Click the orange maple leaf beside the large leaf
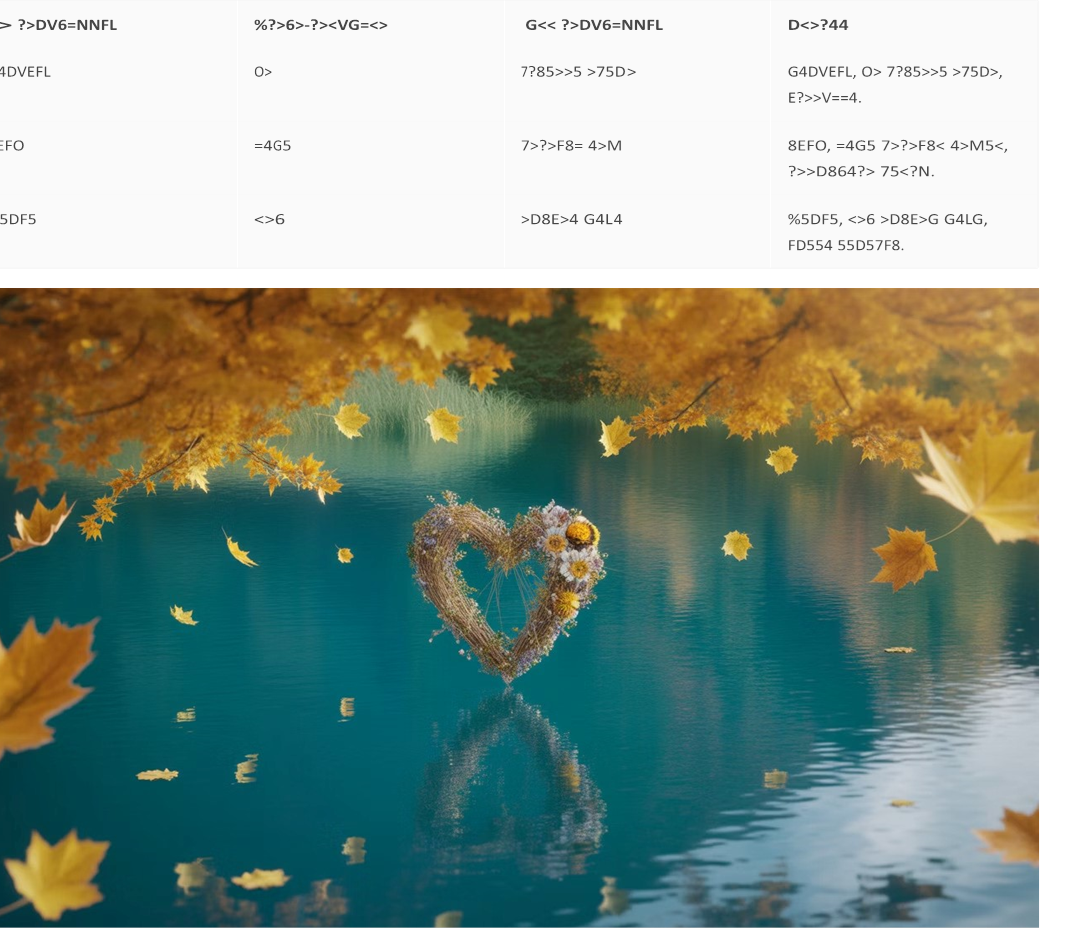 tap(903, 557)
